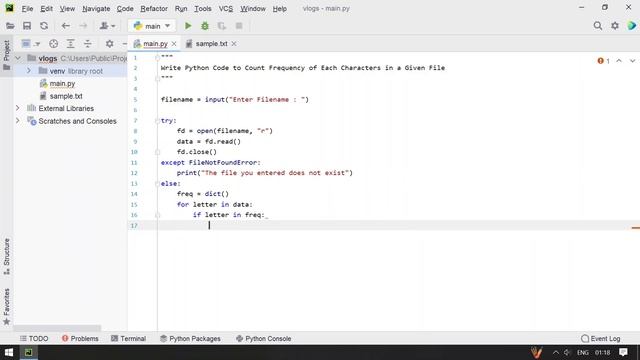The image size is (640, 360).
Task: Open the 'main' run configuration dropdown
Action: (x=151, y=26)
